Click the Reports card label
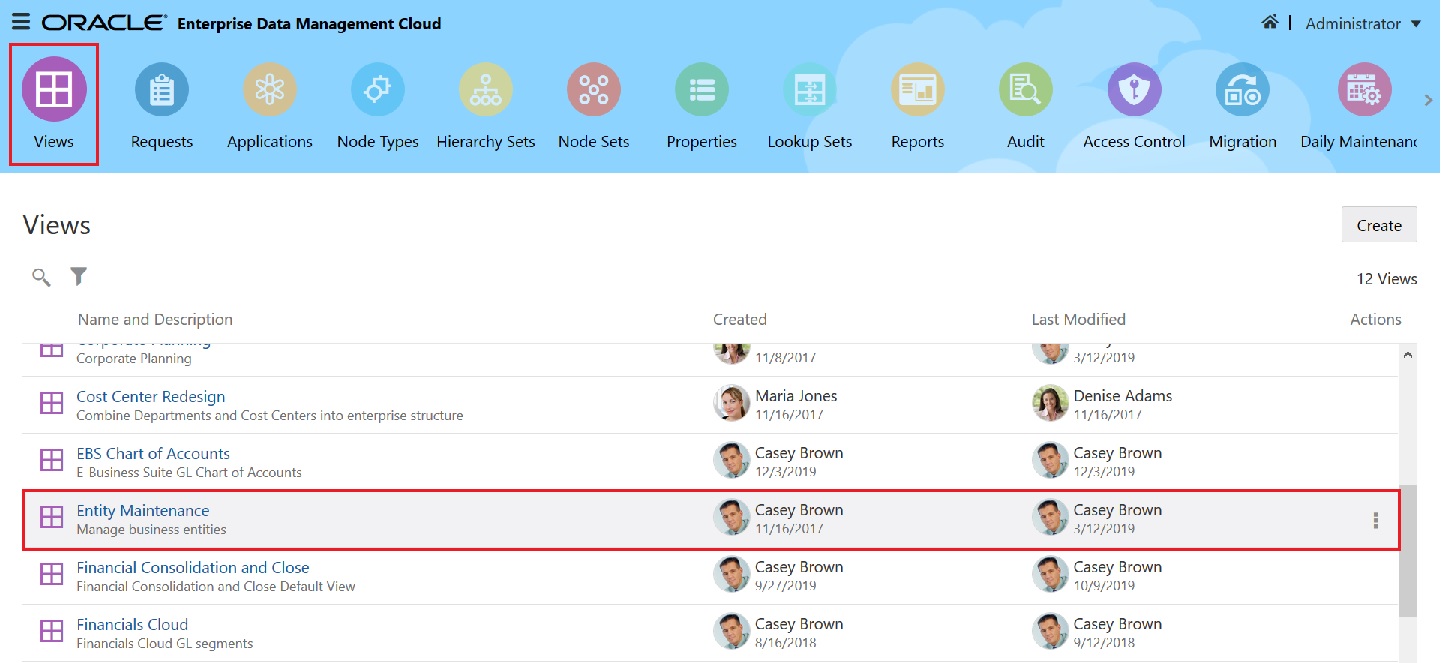Image resolution: width=1441 pixels, height=663 pixels. pos(918,142)
